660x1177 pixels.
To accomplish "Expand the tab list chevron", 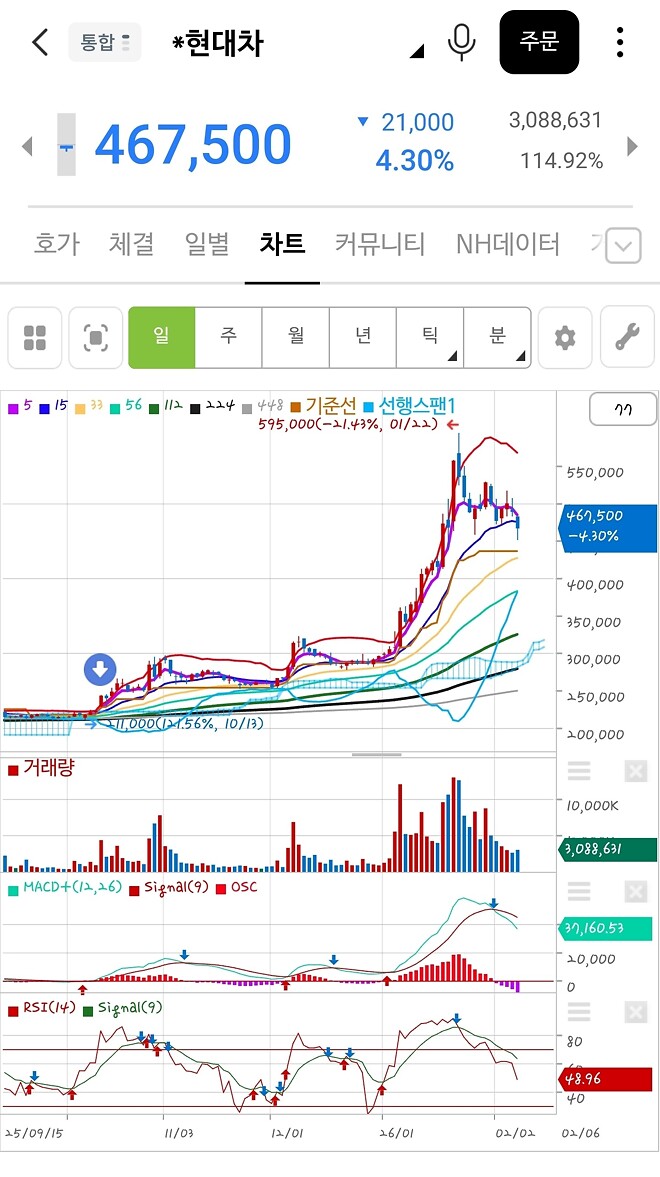I will click(623, 245).
